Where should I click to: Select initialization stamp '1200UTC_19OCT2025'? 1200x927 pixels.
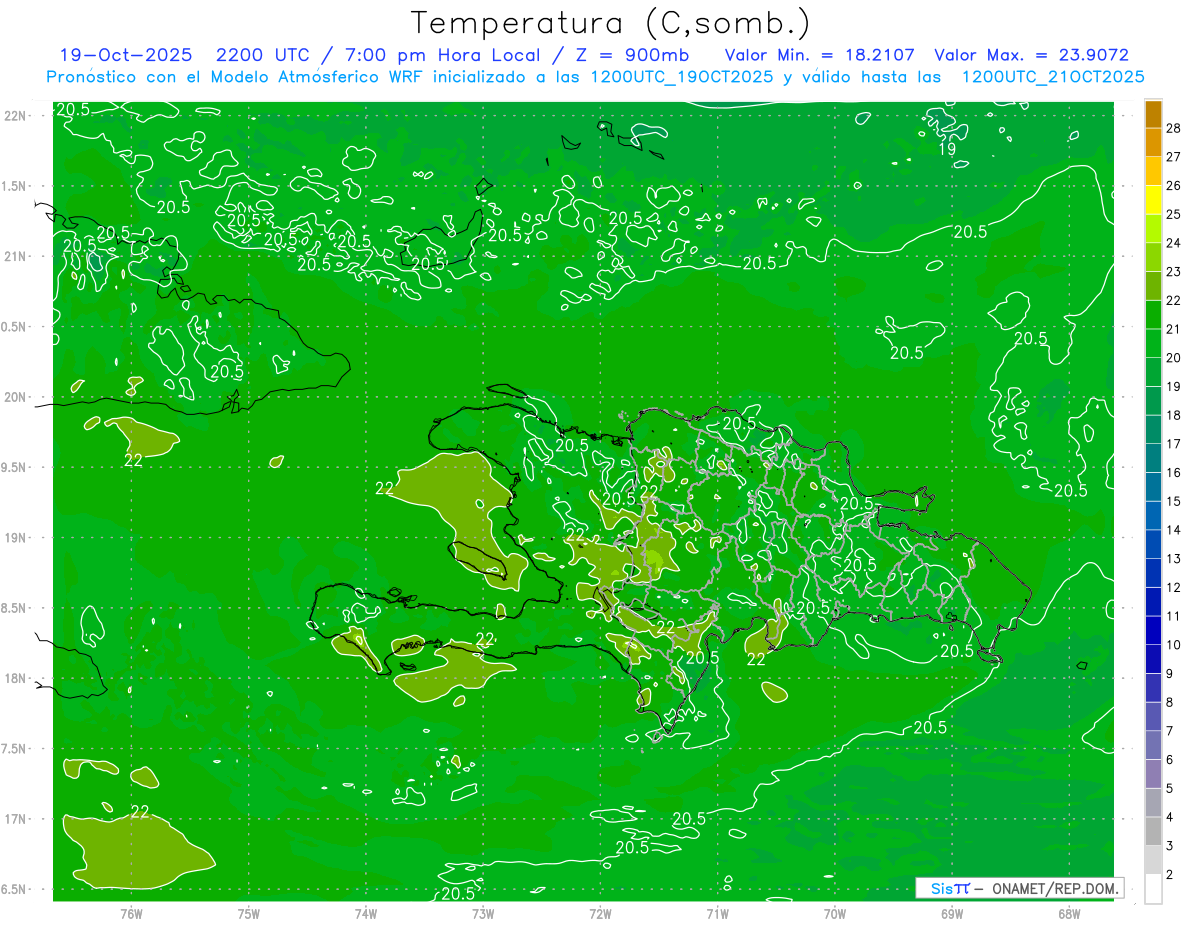(x=681, y=77)
